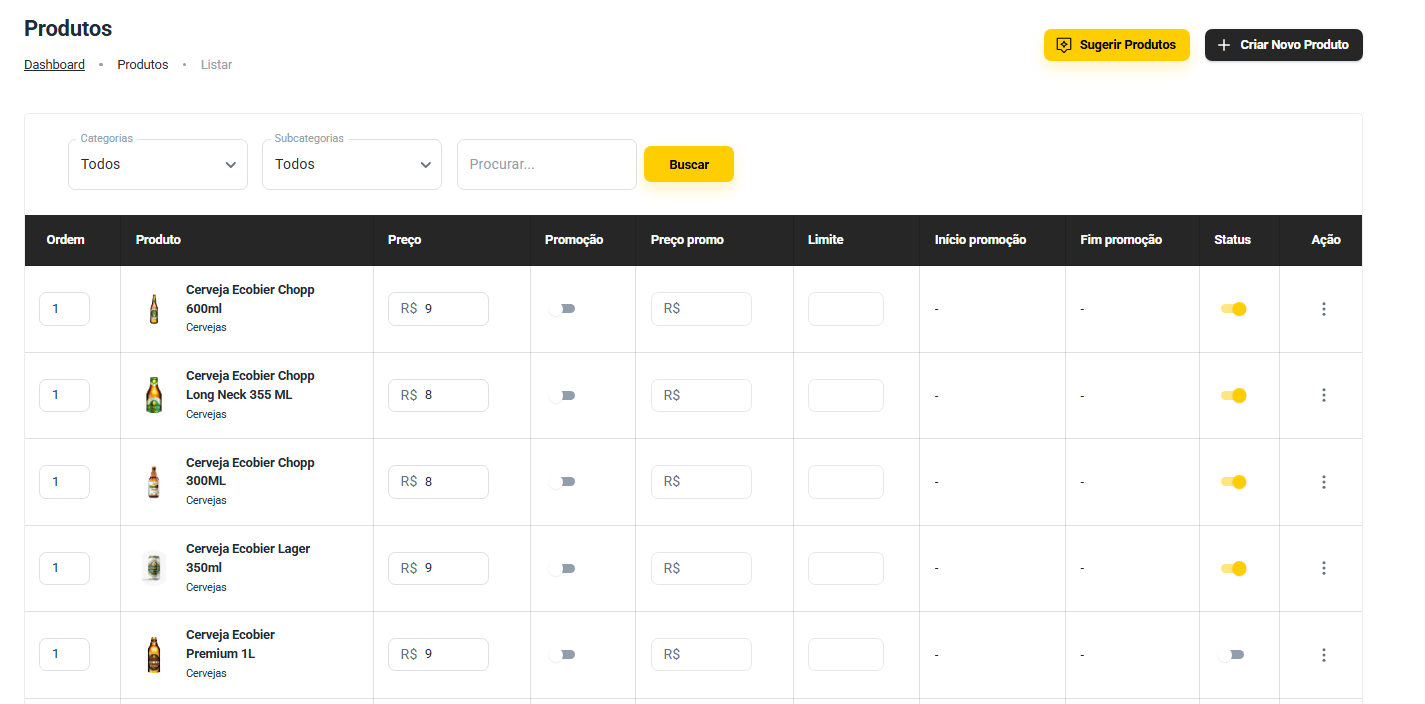The image size is (1425, 704).
Task: Click the Chopp 600ml bottle thumbnail
Action: coord(154,309)
